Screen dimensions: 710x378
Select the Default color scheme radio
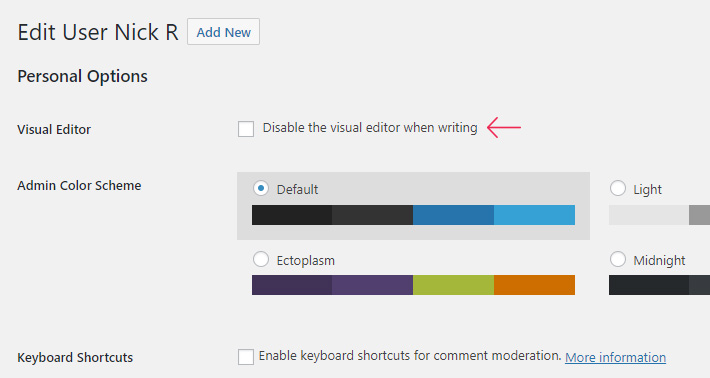point(261,188)
